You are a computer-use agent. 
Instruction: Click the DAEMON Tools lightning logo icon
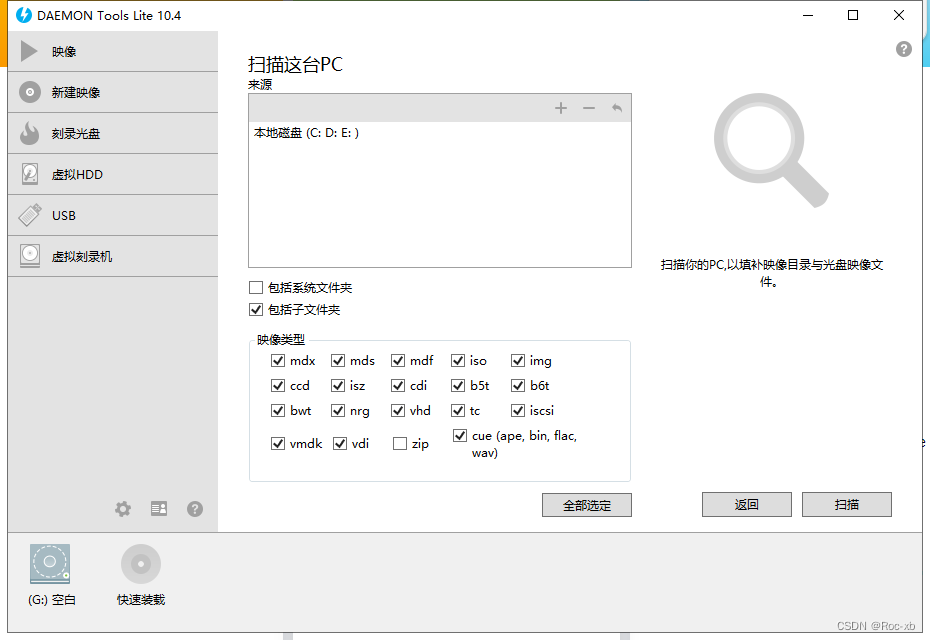pos(24,15)
